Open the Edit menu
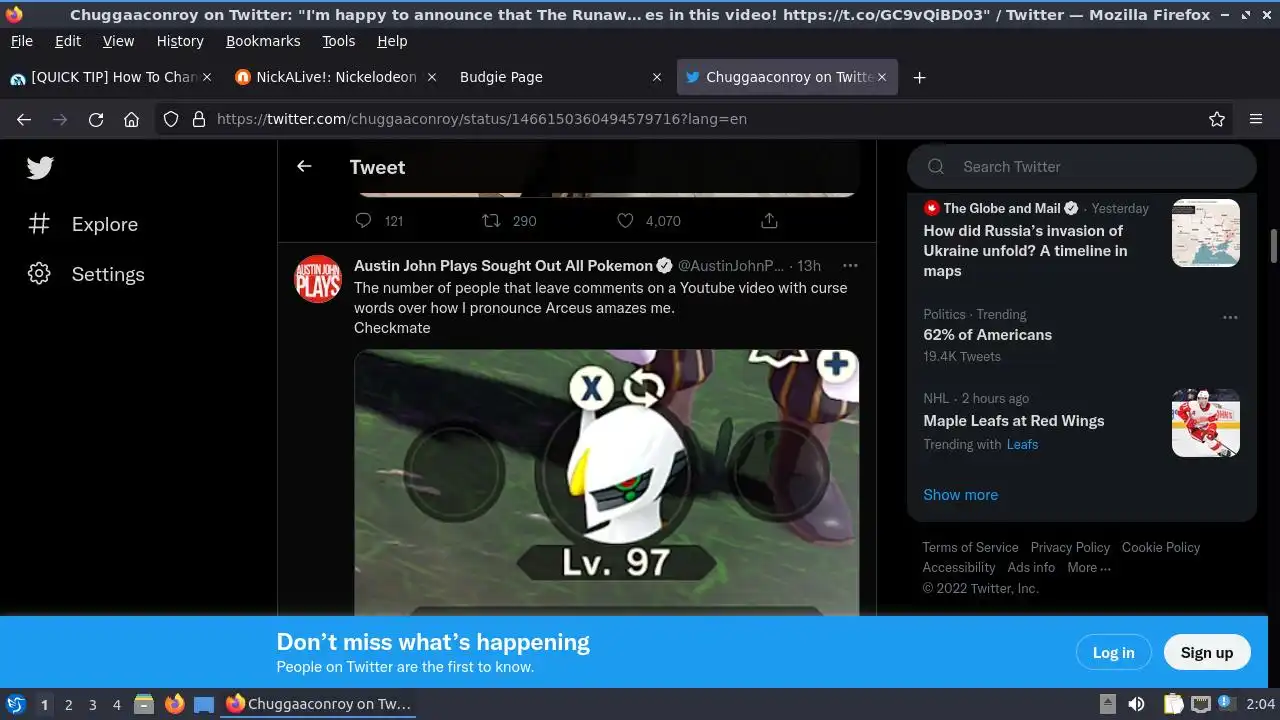This screenshot has width=1280, height=720. click(68, 41)
